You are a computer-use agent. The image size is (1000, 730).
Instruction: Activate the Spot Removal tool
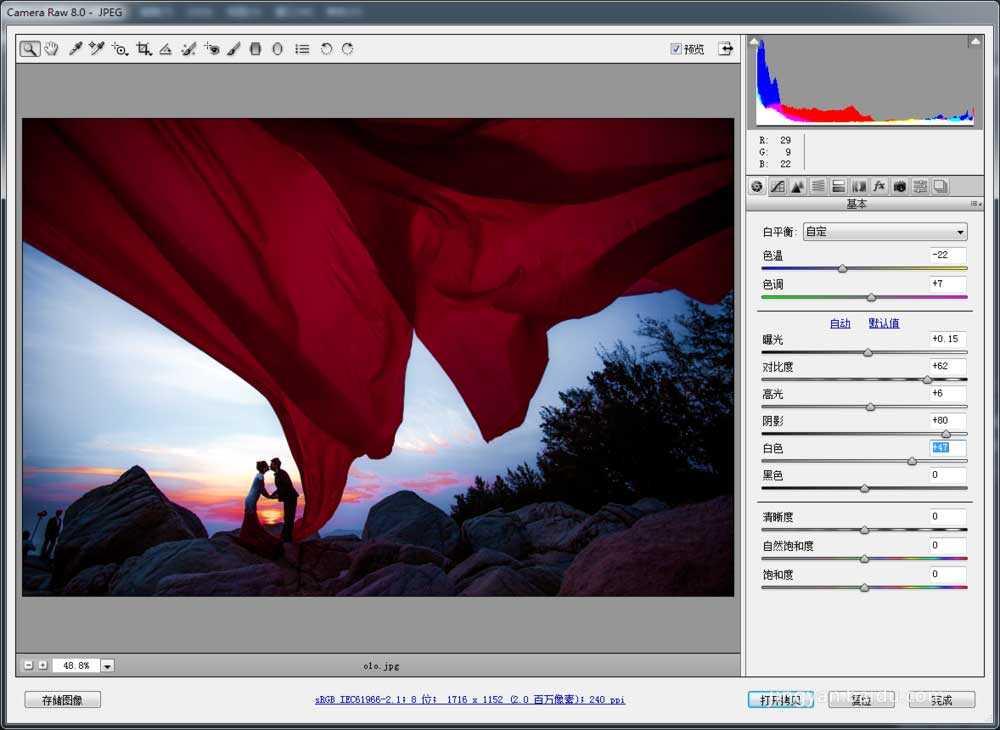coord(188,48)
